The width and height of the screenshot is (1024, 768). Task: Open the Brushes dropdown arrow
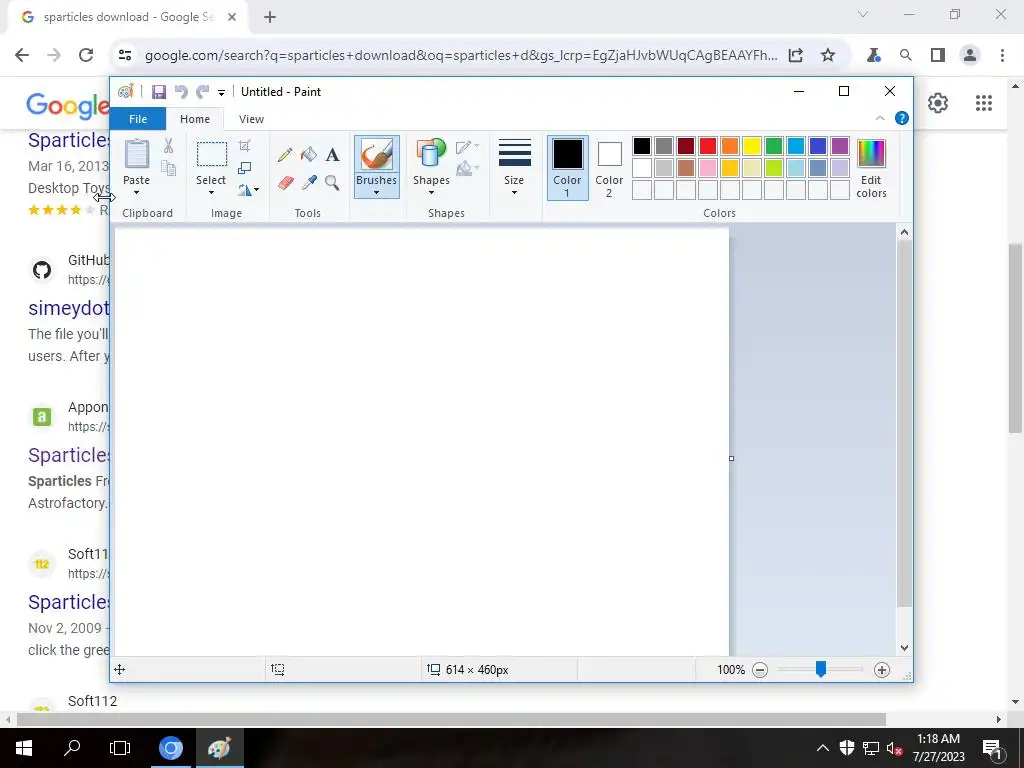[x=376, y=193]
